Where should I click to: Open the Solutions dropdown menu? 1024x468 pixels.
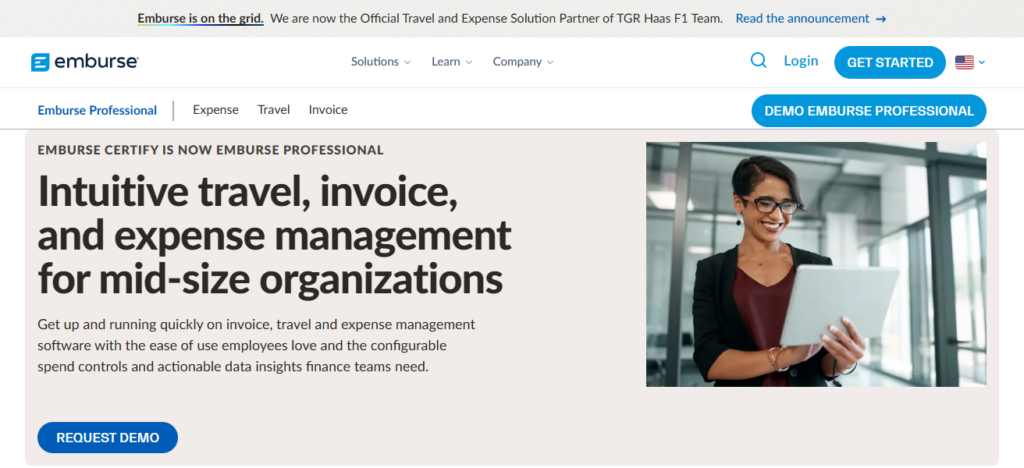click(381, 62)
